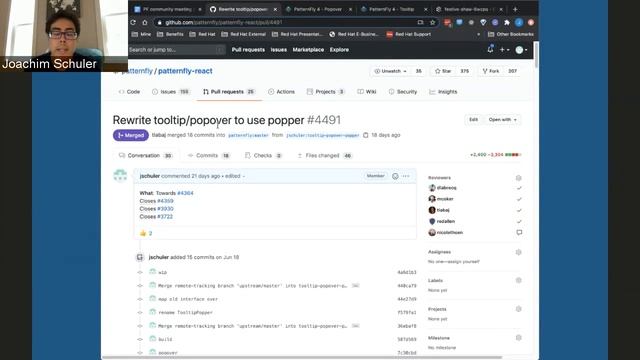The height and width of the screenshot is (360, 640).
Task: Click 'assign yourself' link under Assignees
Action: (x=463, y=262)
